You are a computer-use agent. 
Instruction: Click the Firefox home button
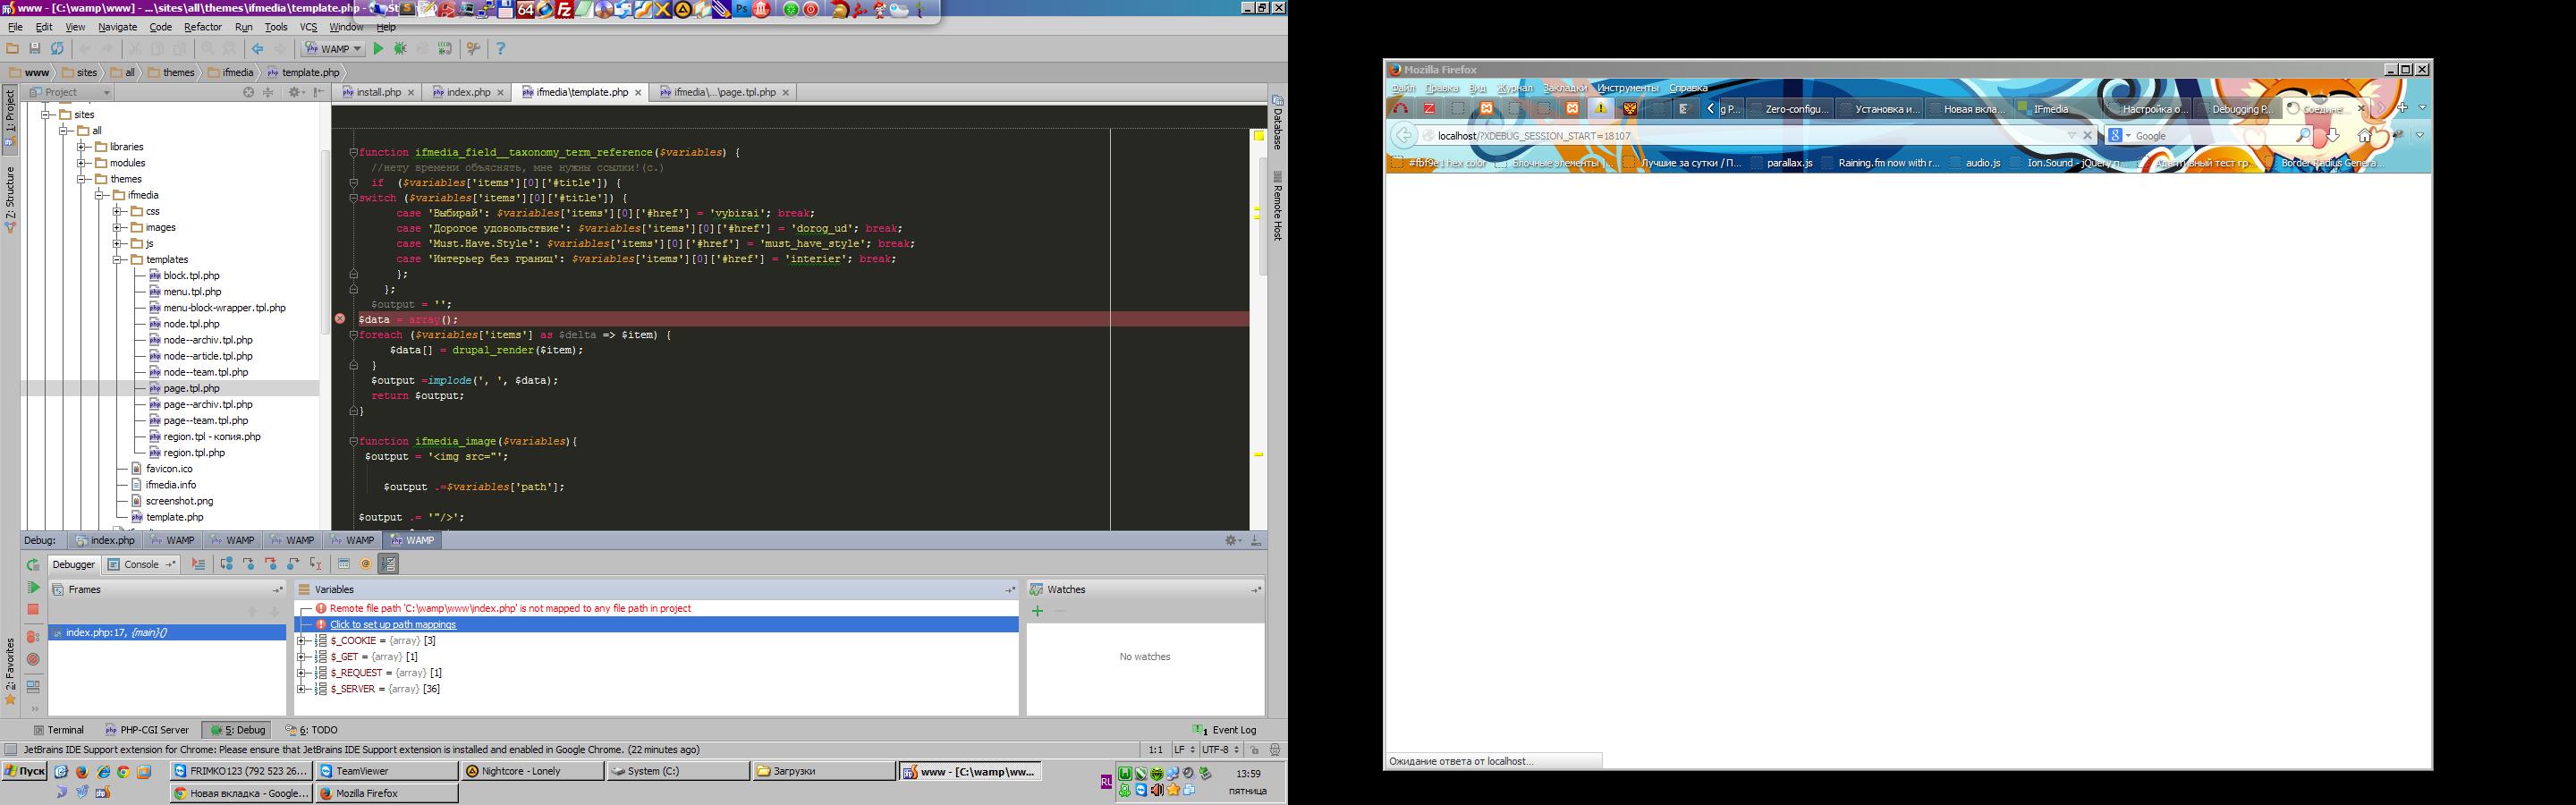[x=2364, y=136]
